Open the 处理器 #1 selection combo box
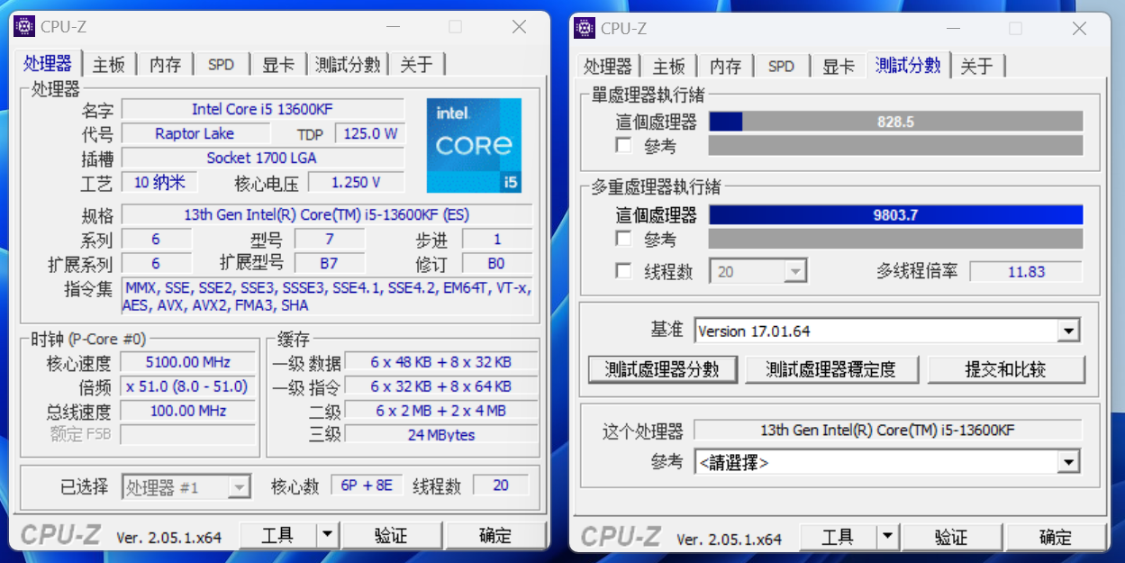Screen dimensions: 1125x563 pos(187,487)
